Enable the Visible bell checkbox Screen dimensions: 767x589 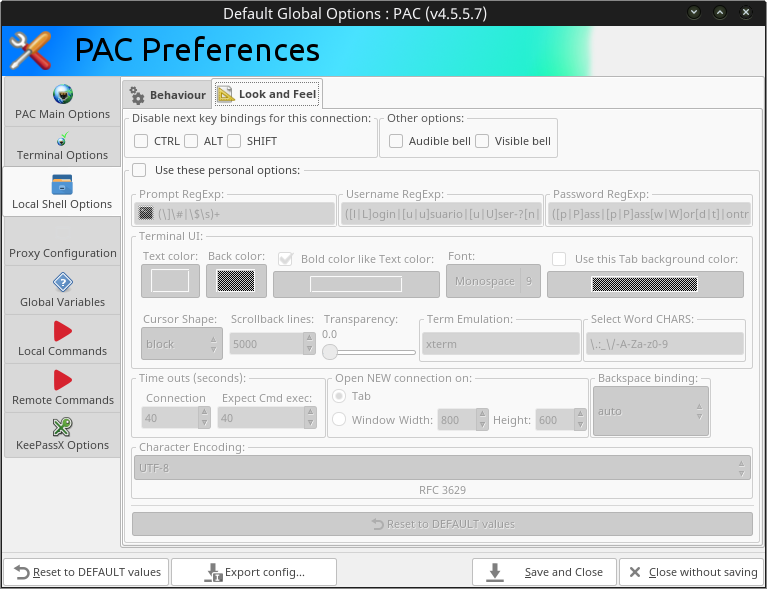(482, 141)
